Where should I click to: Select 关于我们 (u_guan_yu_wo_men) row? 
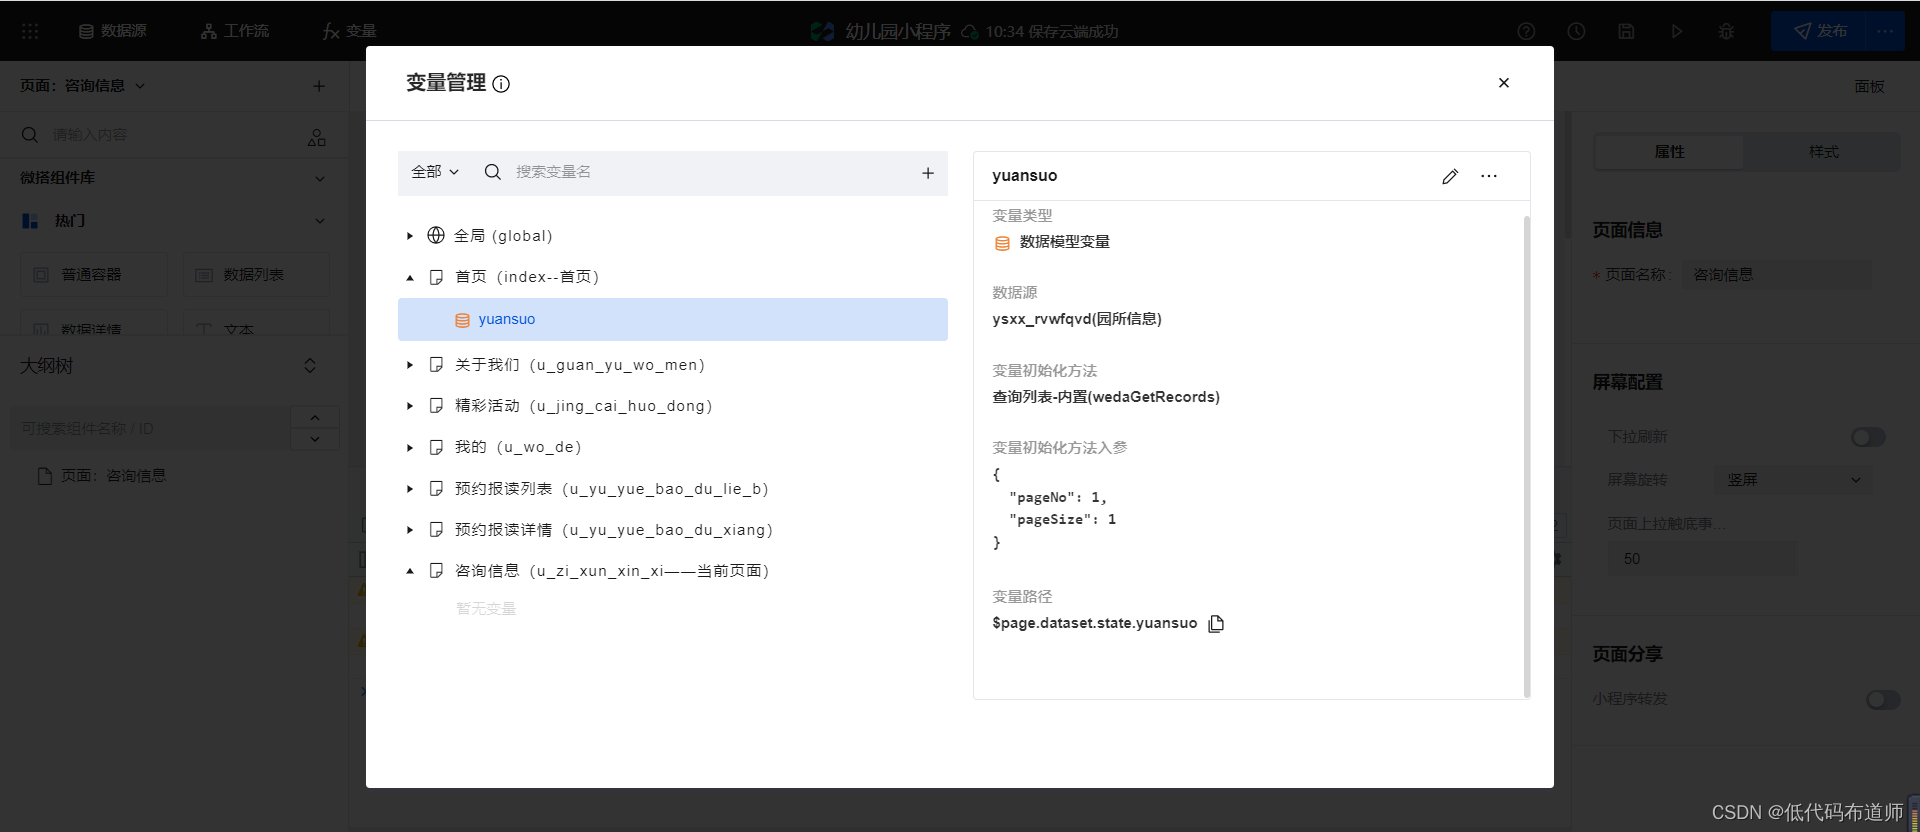click(580, 365)
